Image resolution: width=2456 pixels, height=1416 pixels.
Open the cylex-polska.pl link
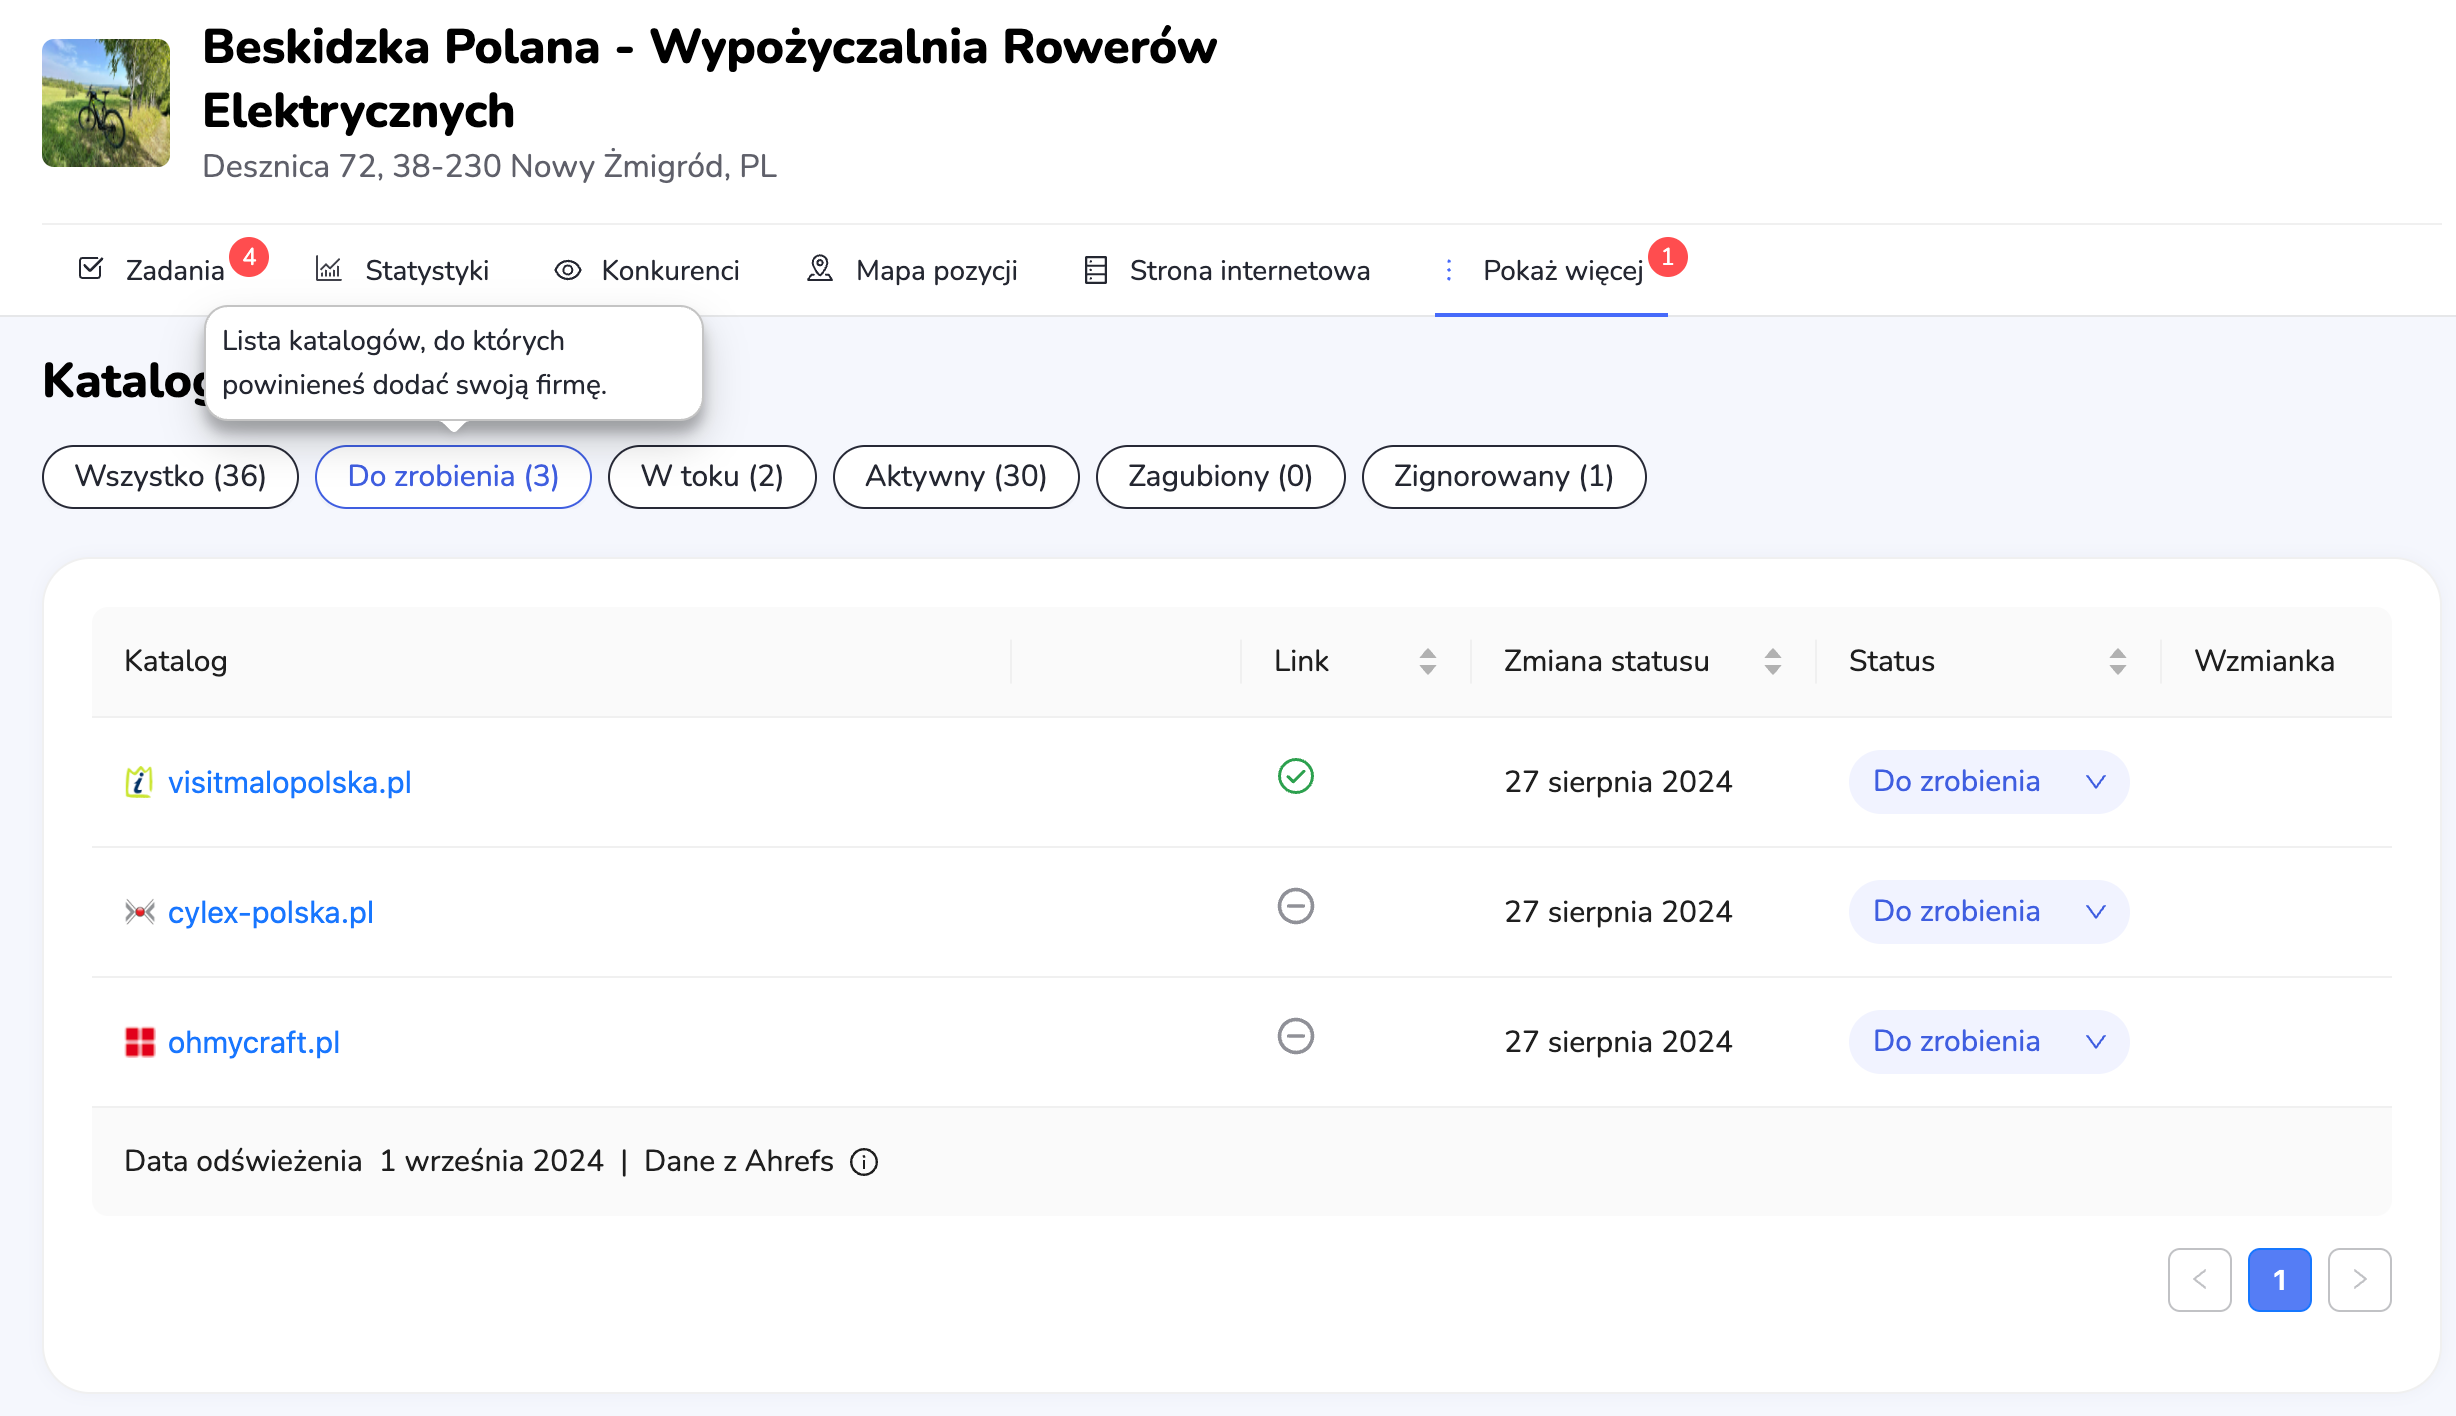(x=270, y=913)
